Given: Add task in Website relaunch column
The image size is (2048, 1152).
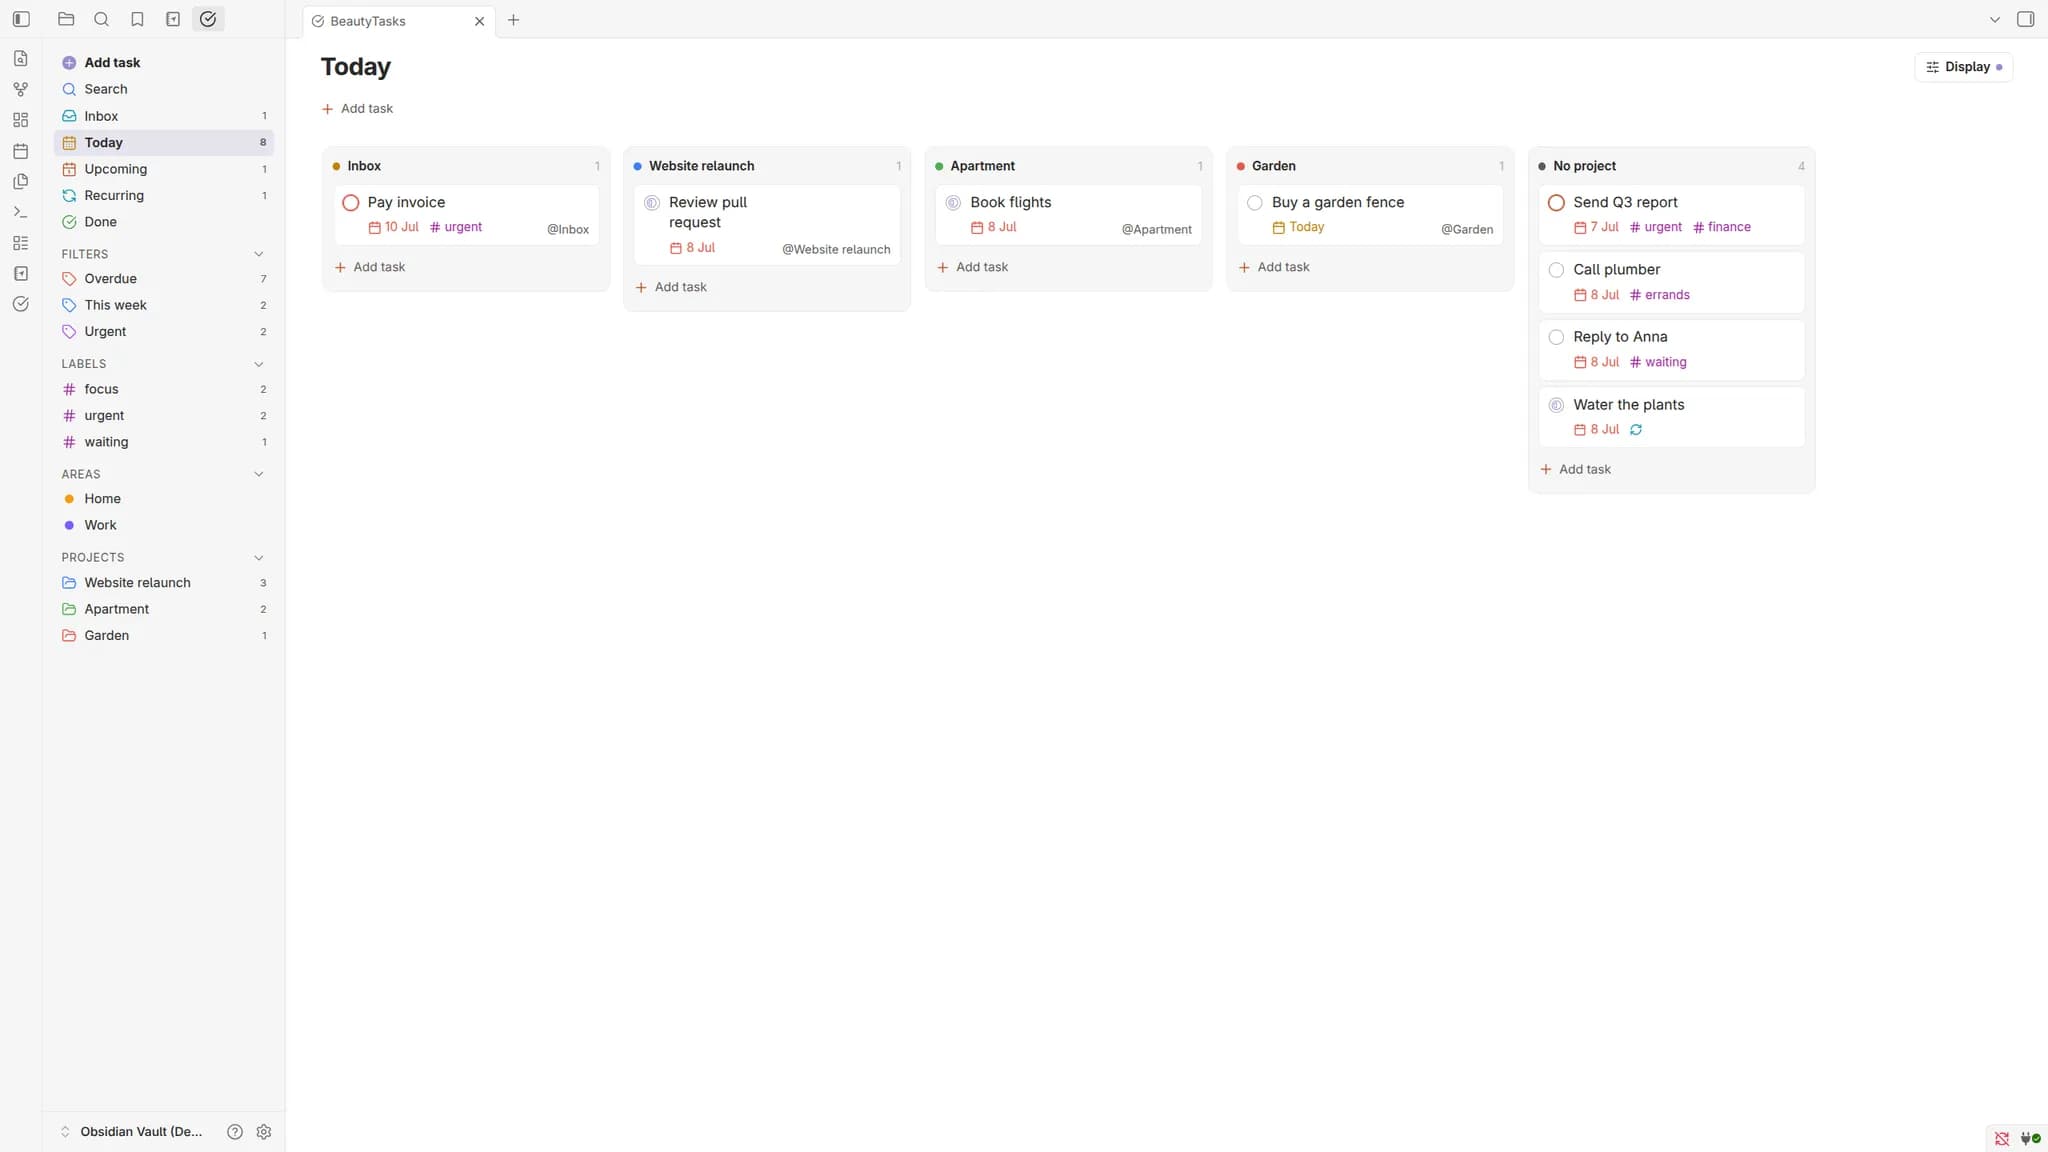Looking at the screenshot, I should point(671,287).
